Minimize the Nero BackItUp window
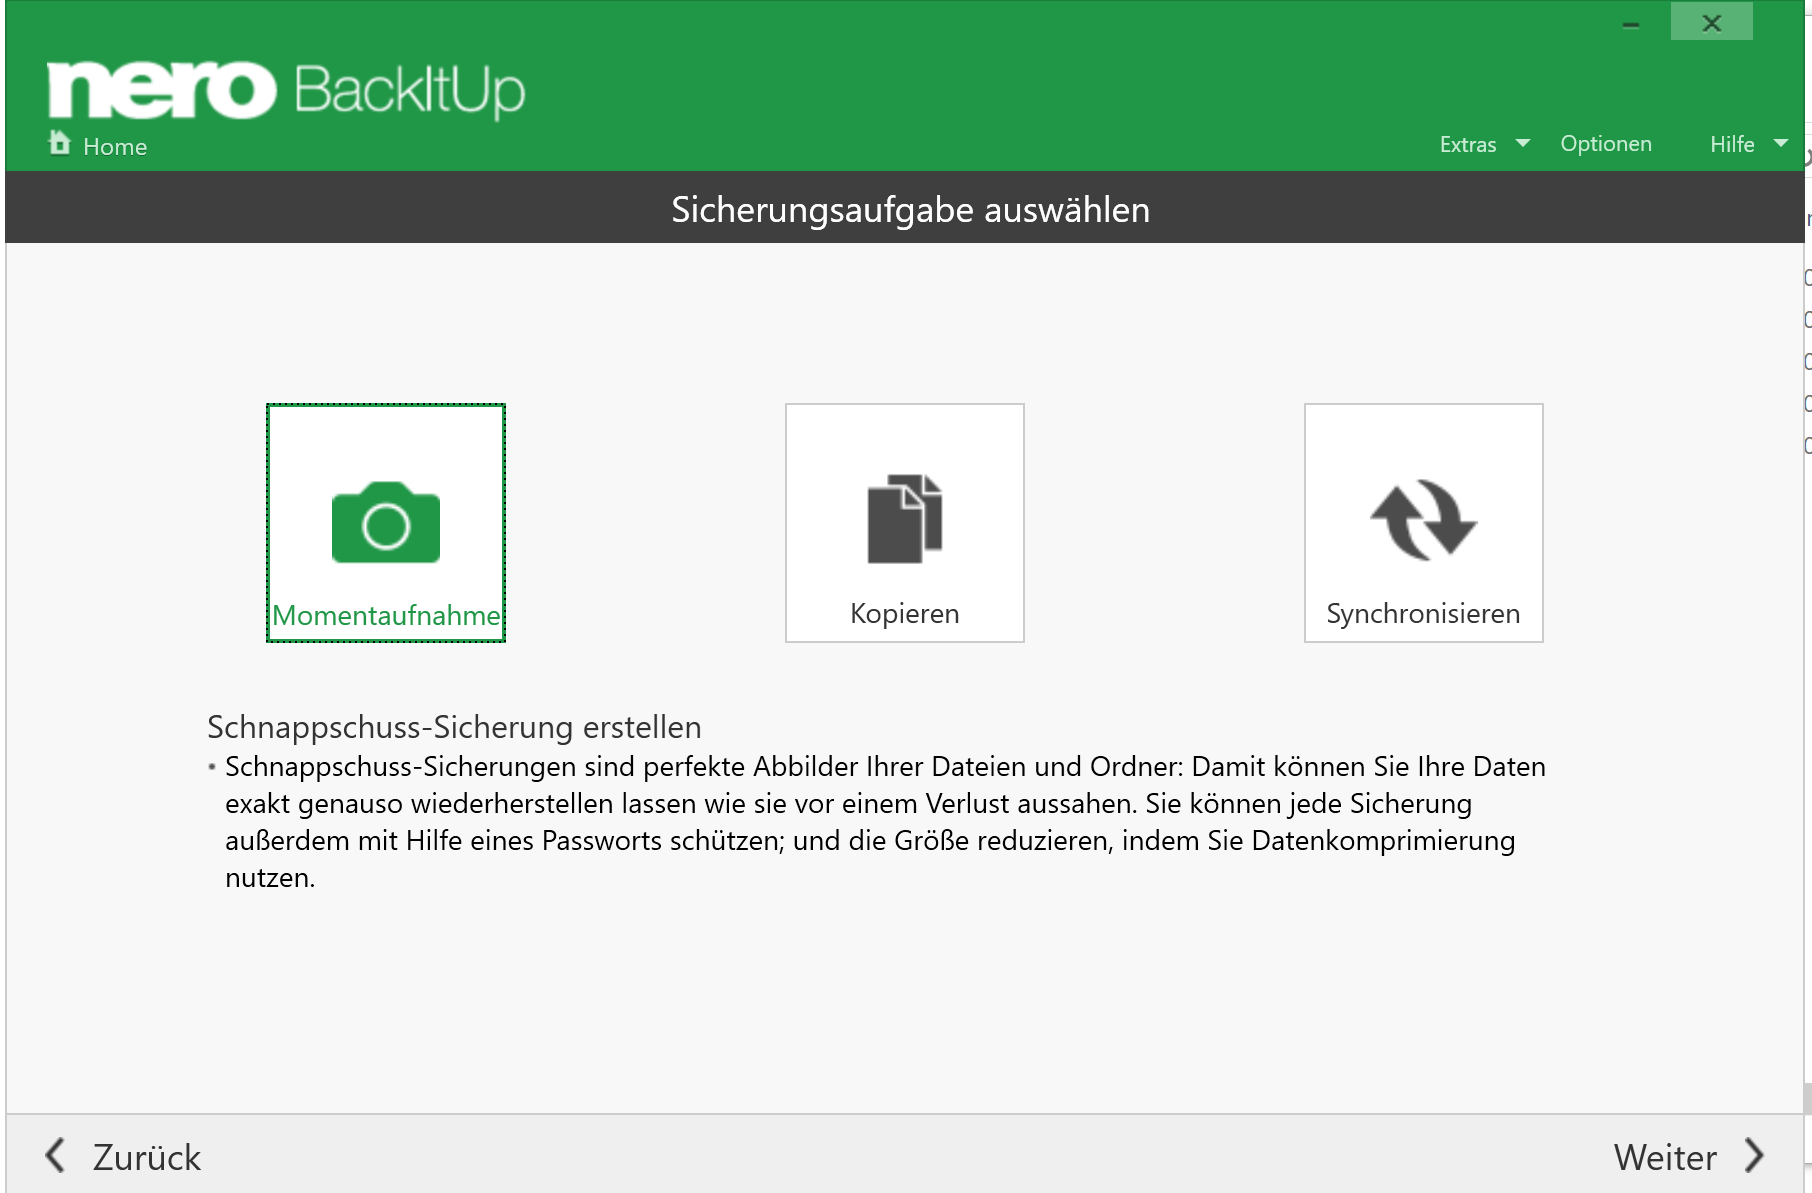 point(1631,24)
